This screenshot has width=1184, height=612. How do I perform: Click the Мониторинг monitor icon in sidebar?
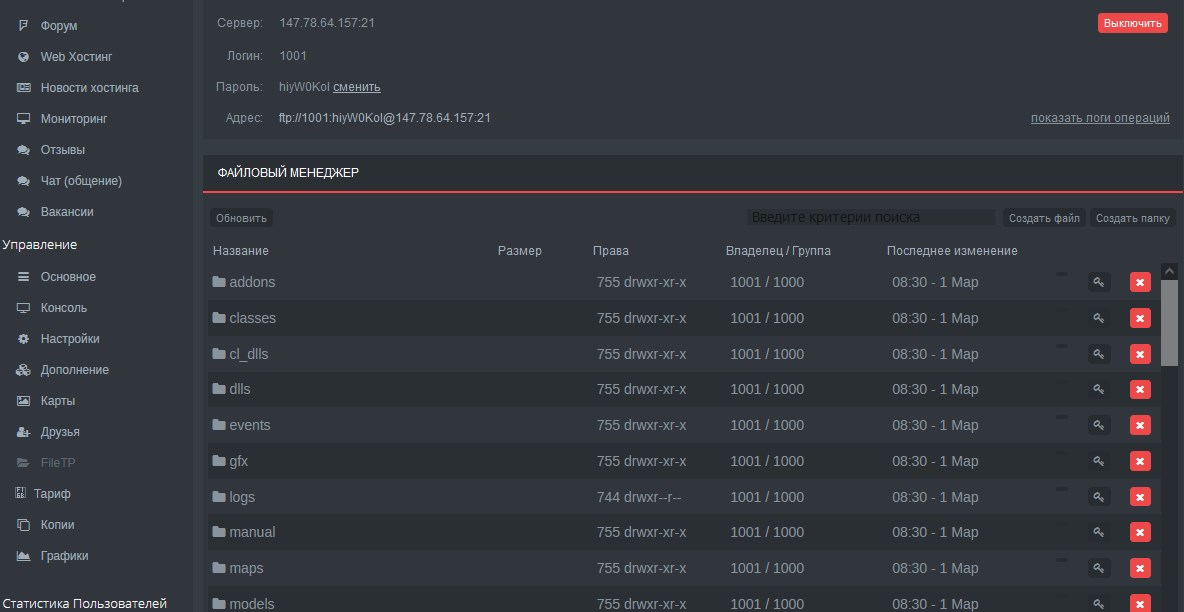(x=23, y=119)
